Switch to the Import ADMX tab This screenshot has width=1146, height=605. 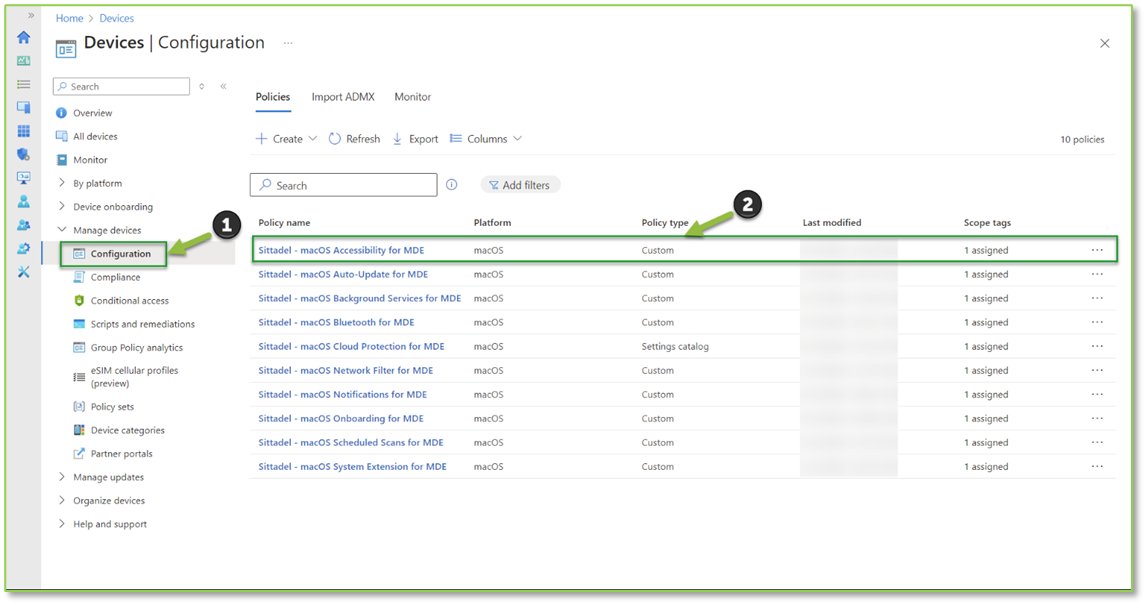pos(343,97)
